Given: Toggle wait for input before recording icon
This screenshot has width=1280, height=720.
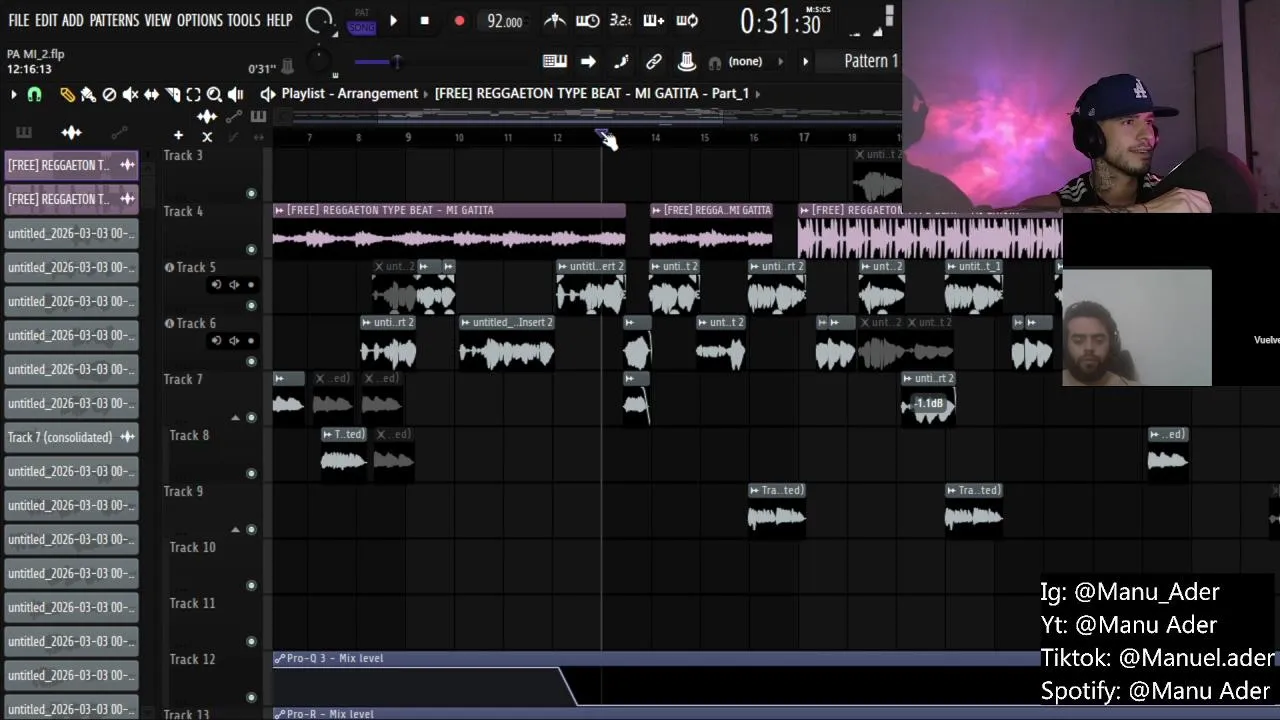Looking at the screenshot, I should point(588,21).
